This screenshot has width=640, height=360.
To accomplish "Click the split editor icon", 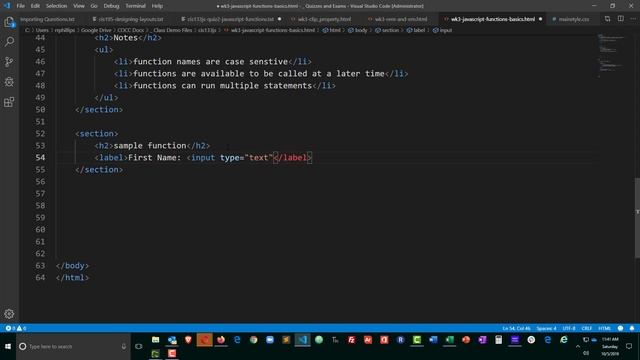I will 620,19.
